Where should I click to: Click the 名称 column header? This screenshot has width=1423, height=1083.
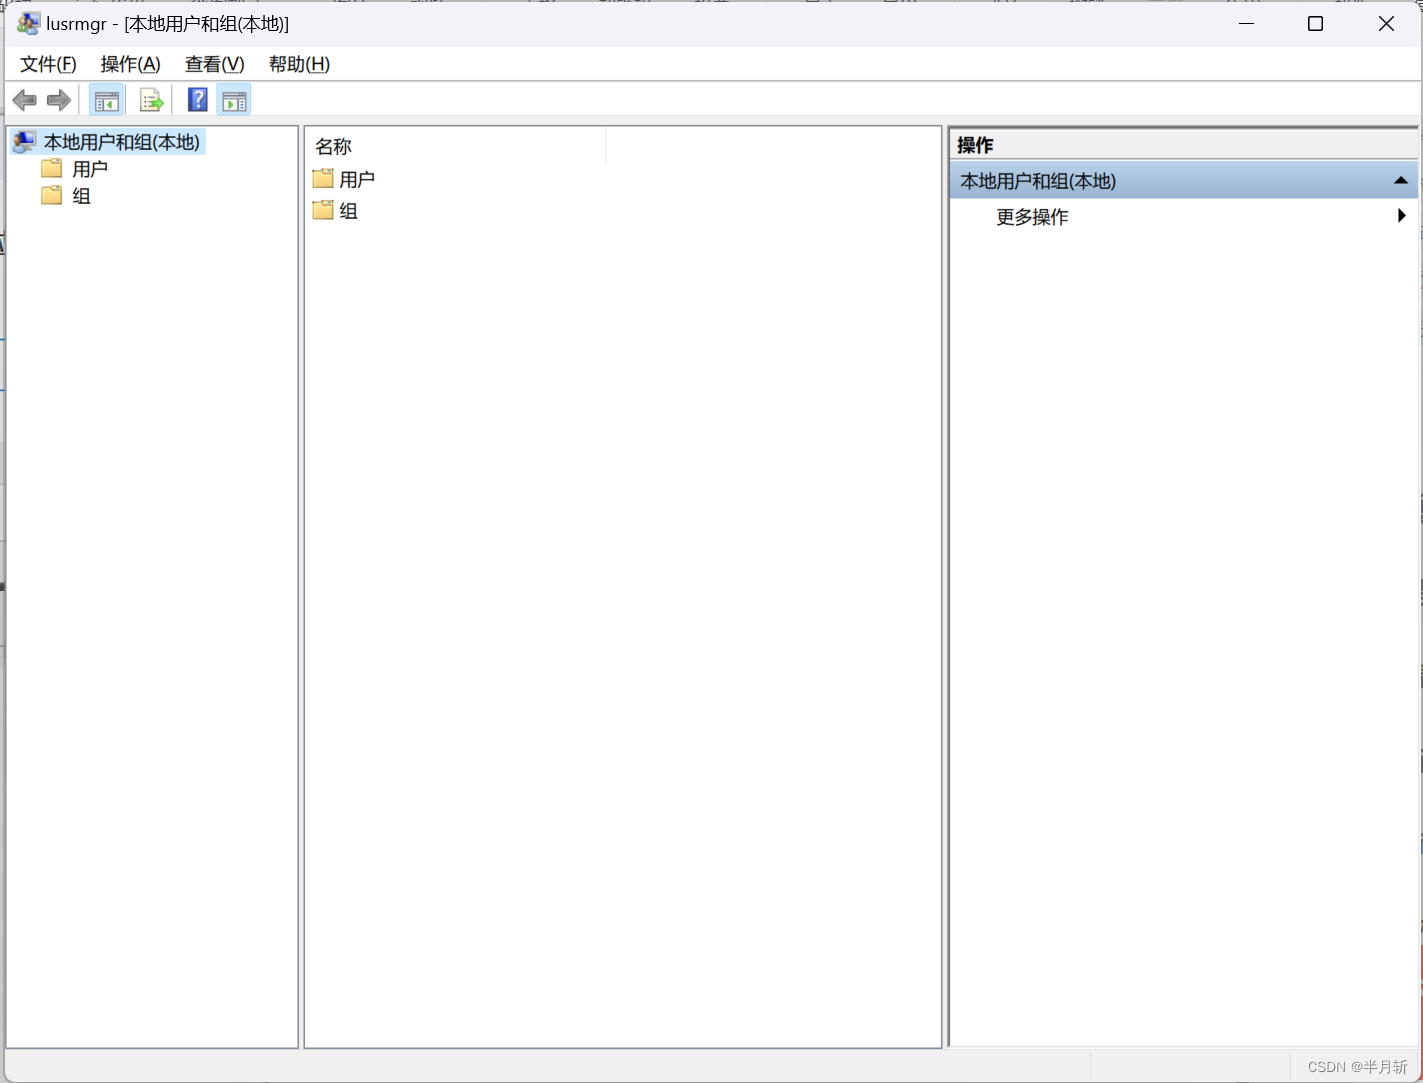coord(456,146)
